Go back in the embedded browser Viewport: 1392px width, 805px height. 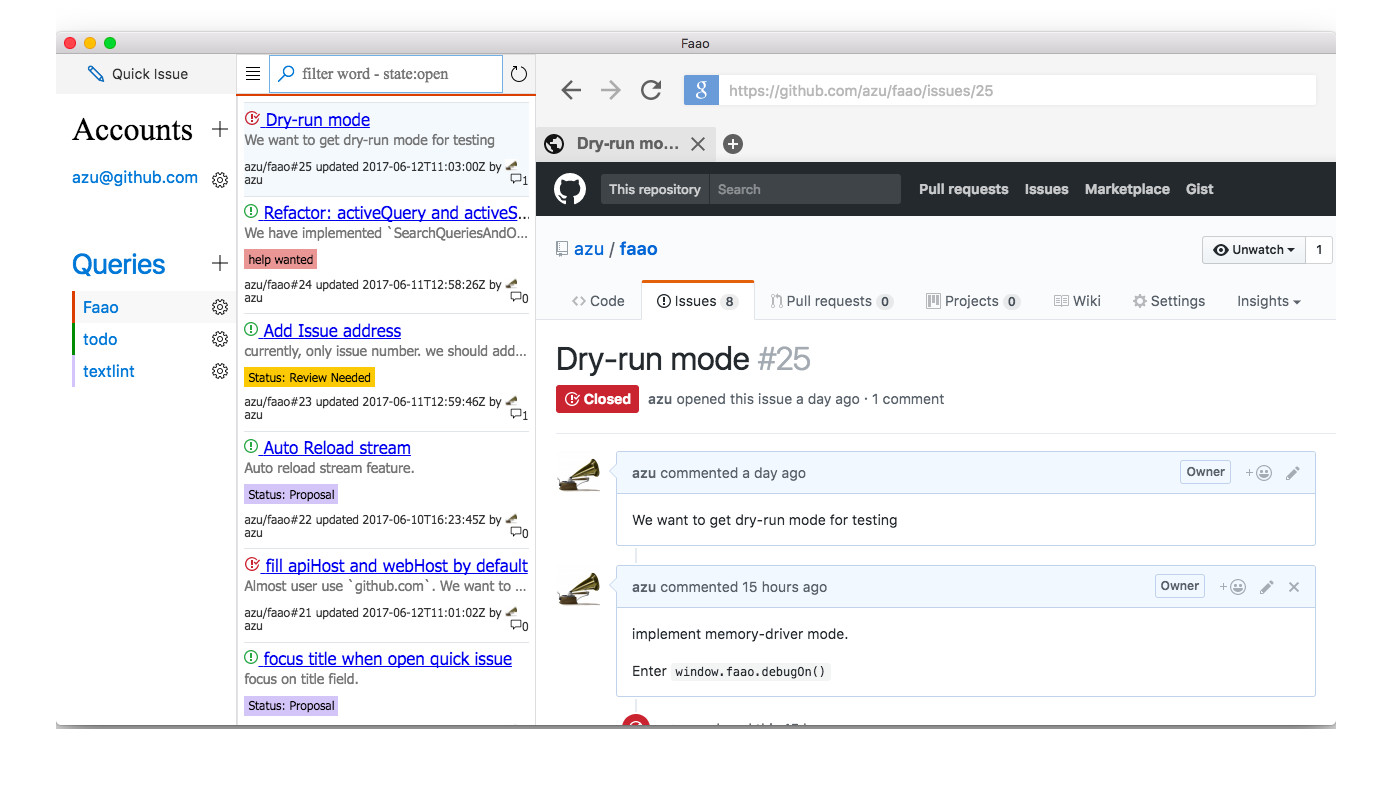coord(571,90)
